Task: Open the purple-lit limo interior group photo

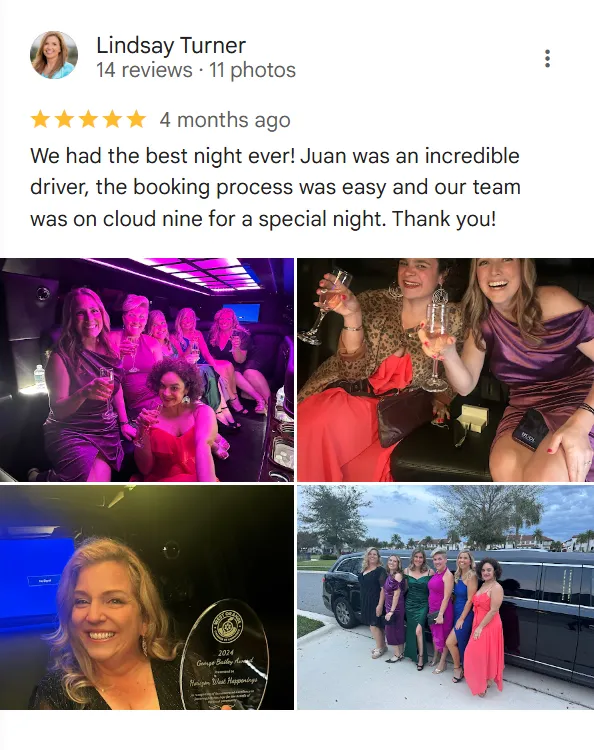Action: point(147,370)
